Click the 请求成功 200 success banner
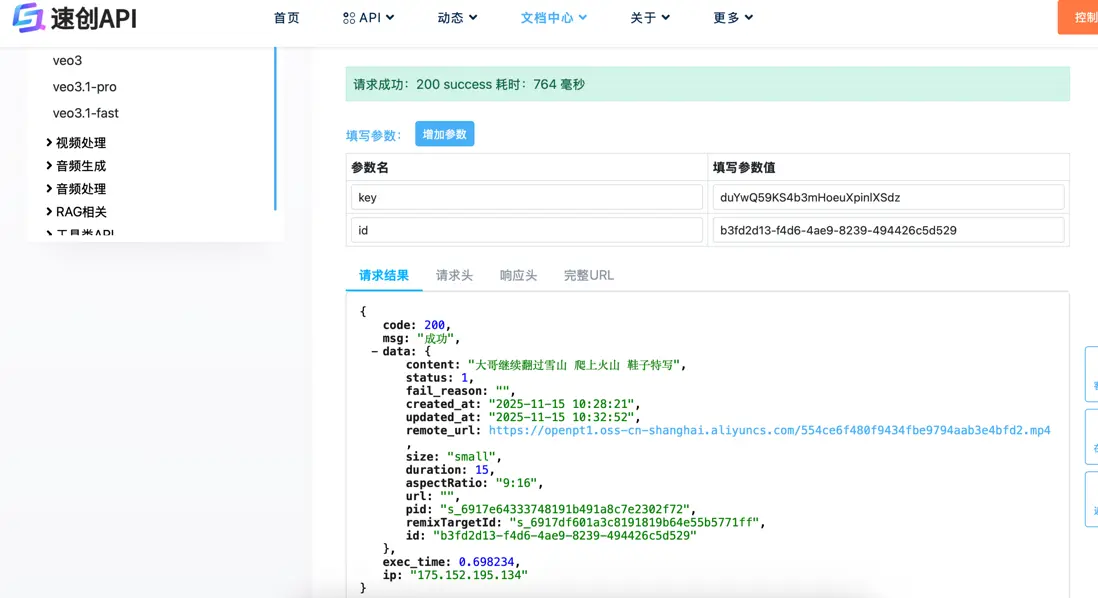The image size is (1098, 598). point(707,84)
